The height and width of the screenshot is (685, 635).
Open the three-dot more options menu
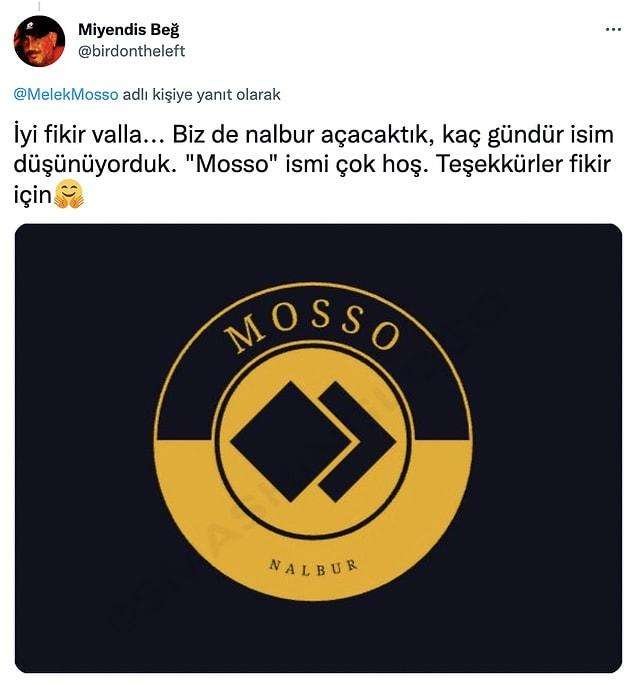click(613, 29)
